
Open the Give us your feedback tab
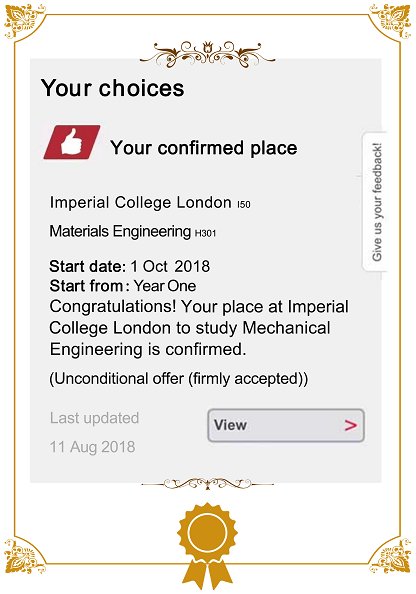[375, 202]
